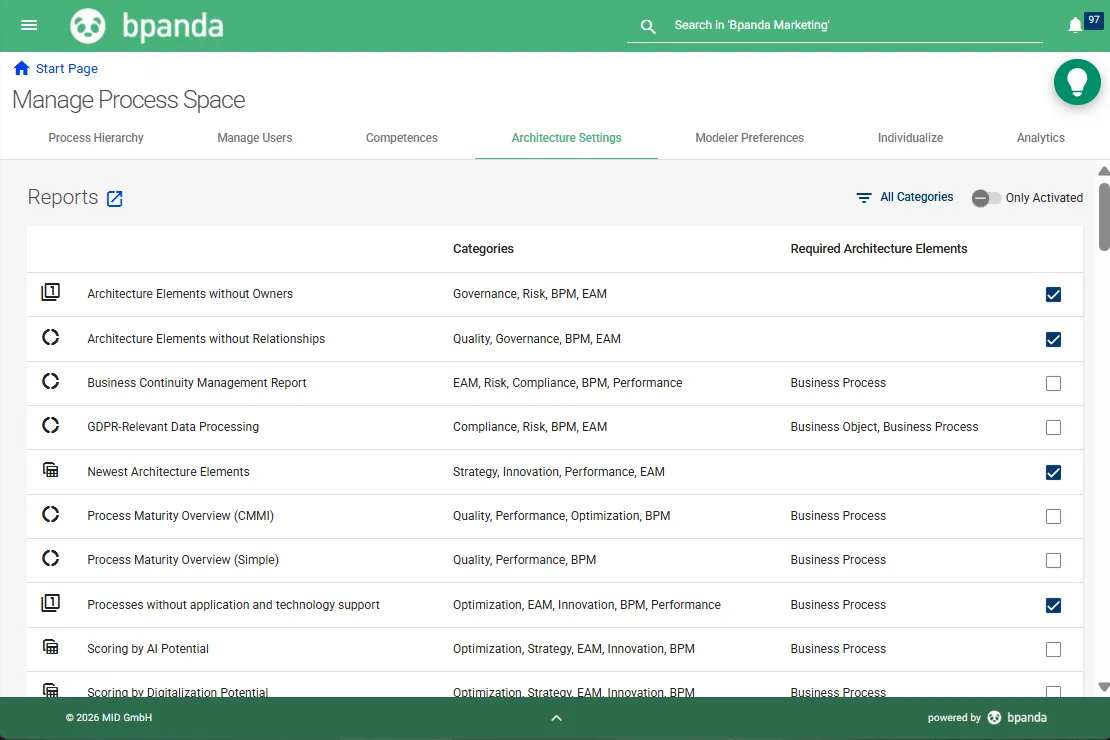Open the lightbulb help button
Image resolution: width=1110 pixels, height=740 pixels.
pos(1077,84)
